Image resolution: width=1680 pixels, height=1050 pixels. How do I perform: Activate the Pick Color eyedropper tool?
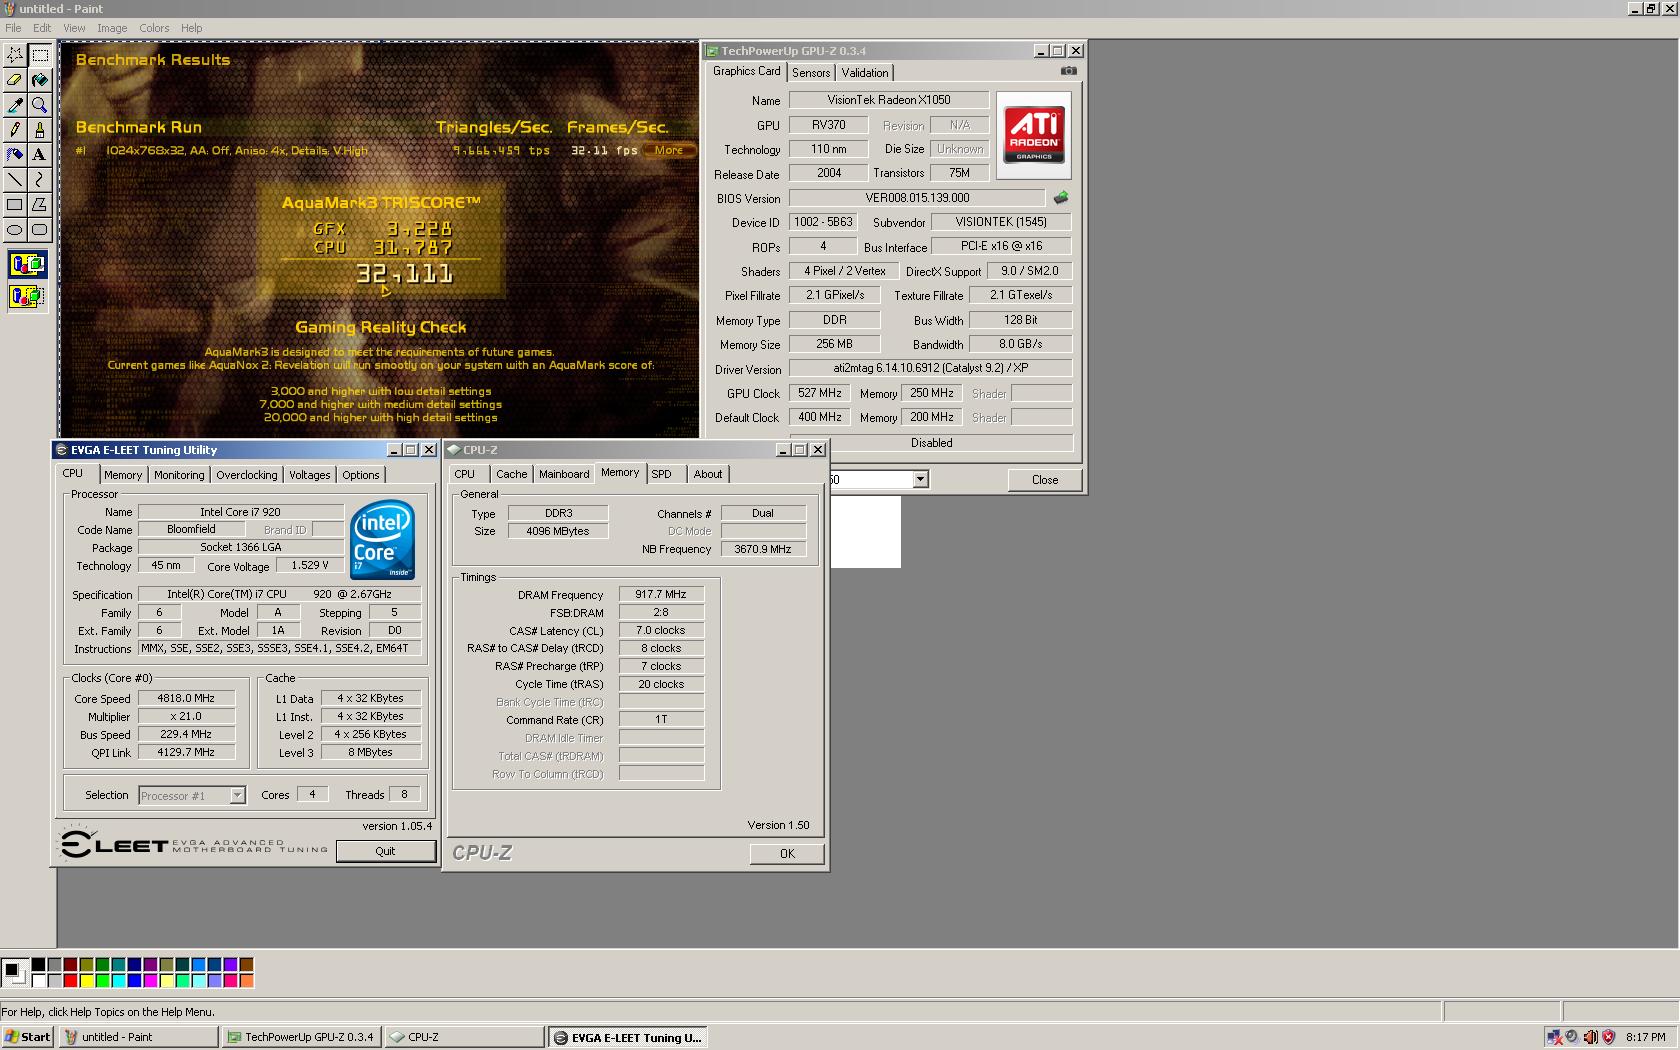pyautogui.click(x=15, y=105)
